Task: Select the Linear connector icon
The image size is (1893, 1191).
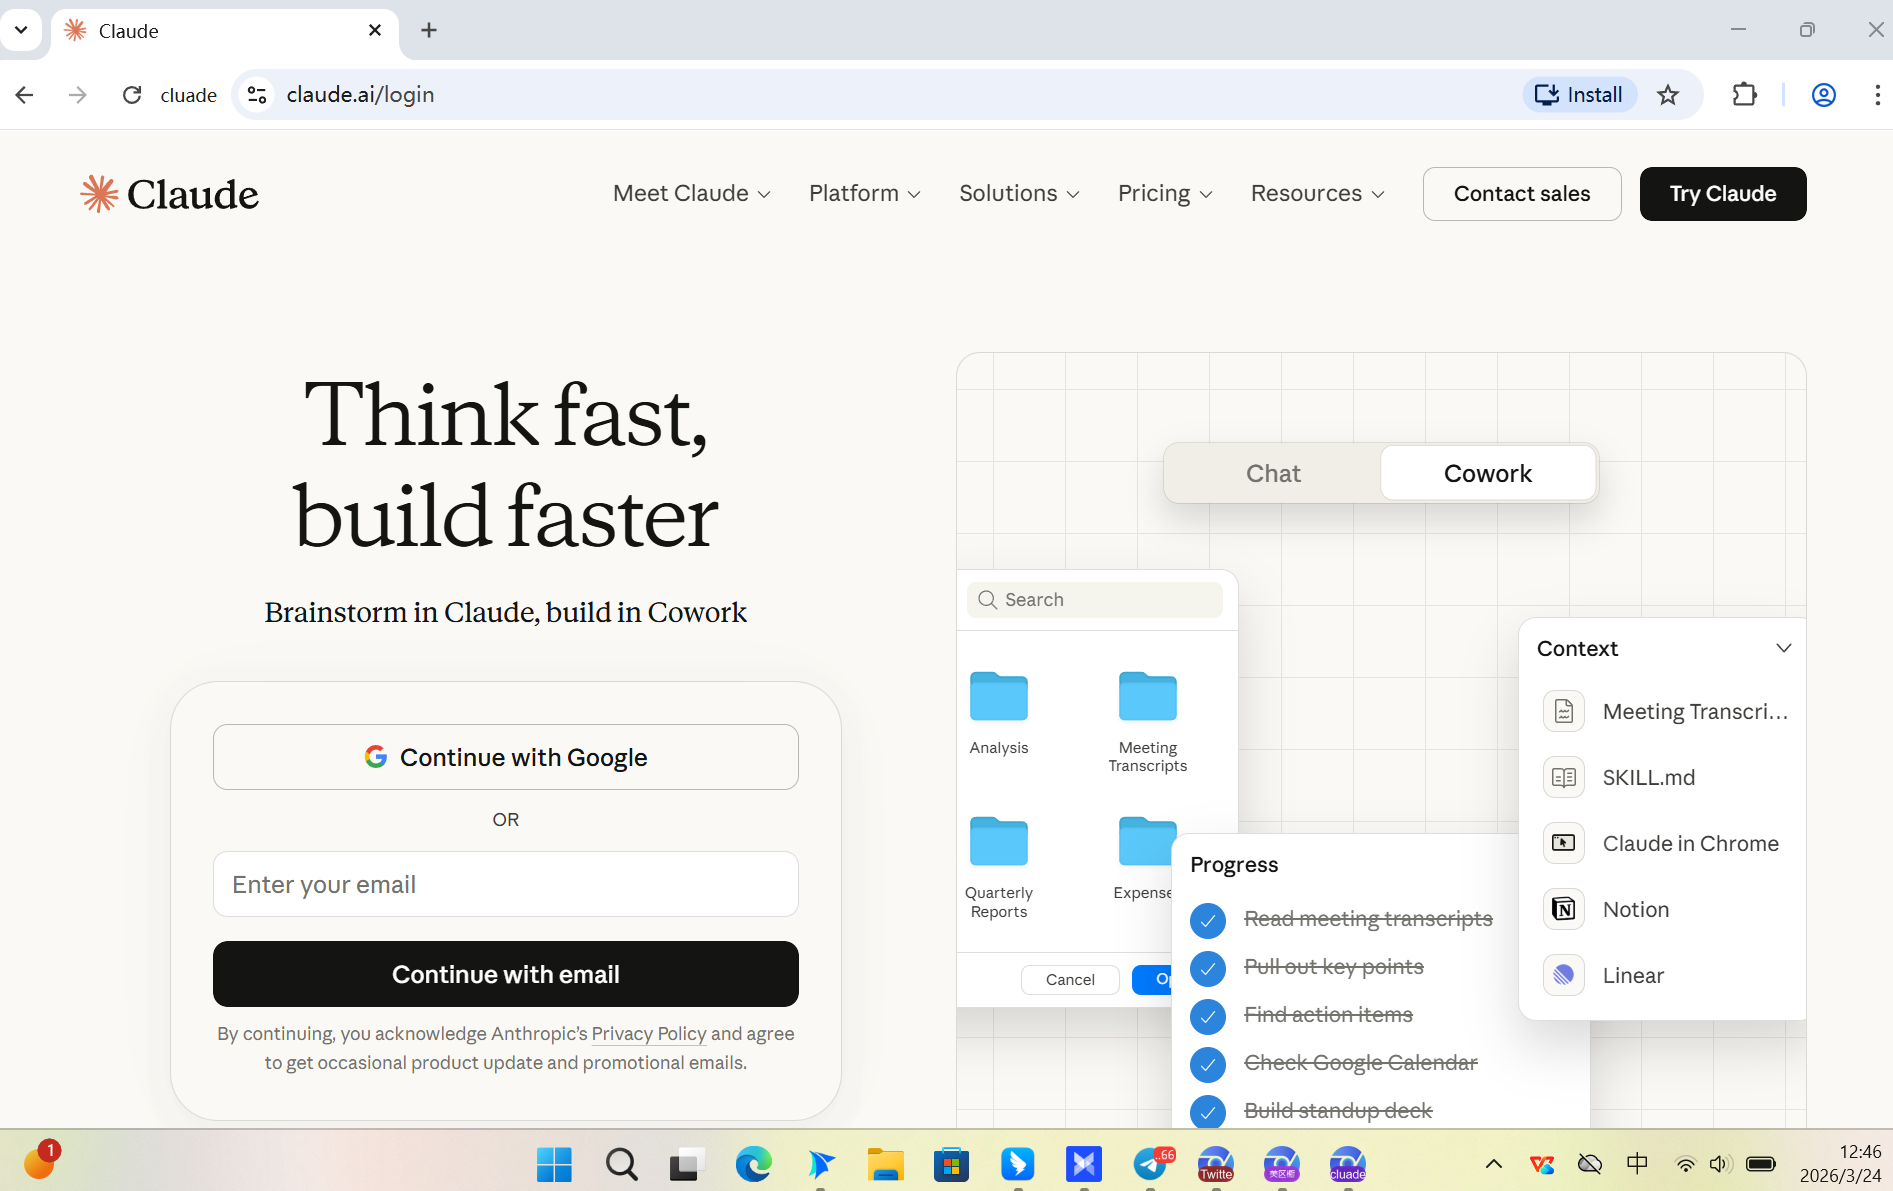Action: pos(1564,975)
